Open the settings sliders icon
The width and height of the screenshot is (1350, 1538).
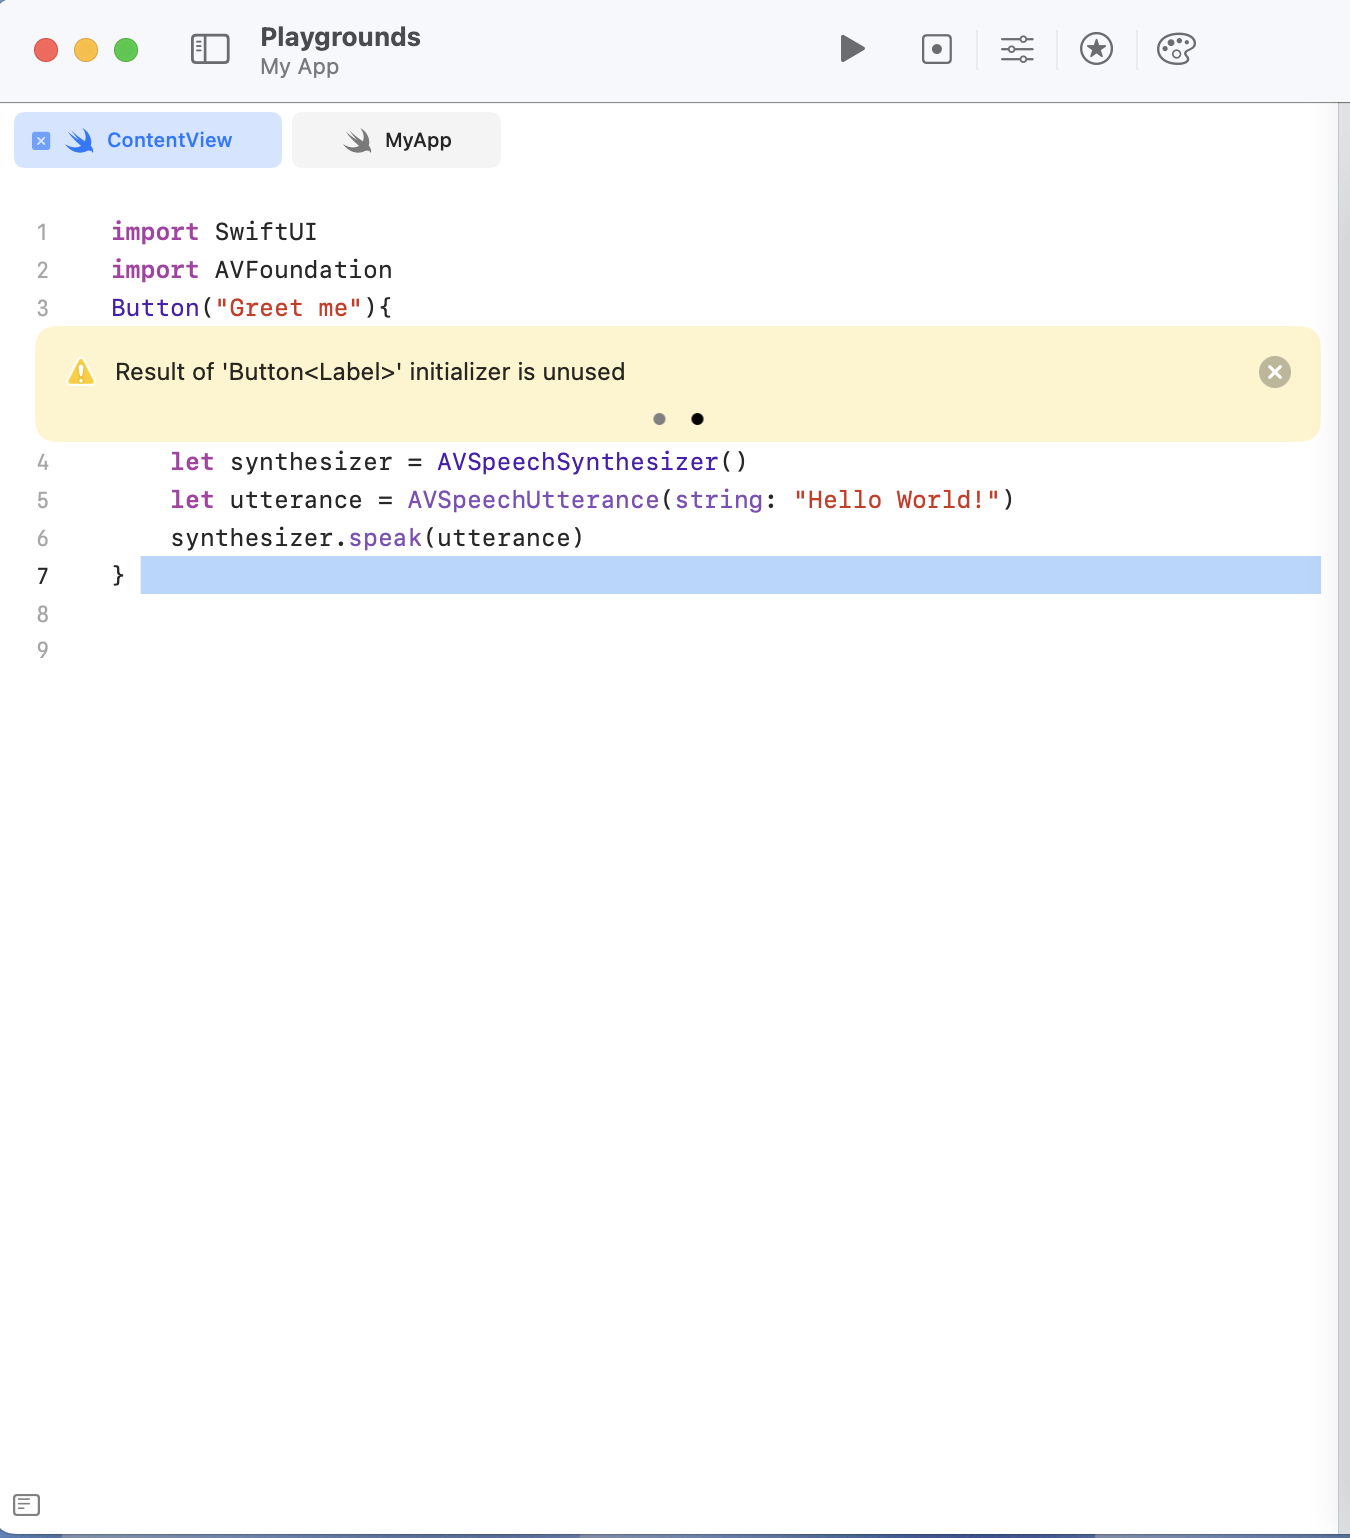coord(1017,49)
